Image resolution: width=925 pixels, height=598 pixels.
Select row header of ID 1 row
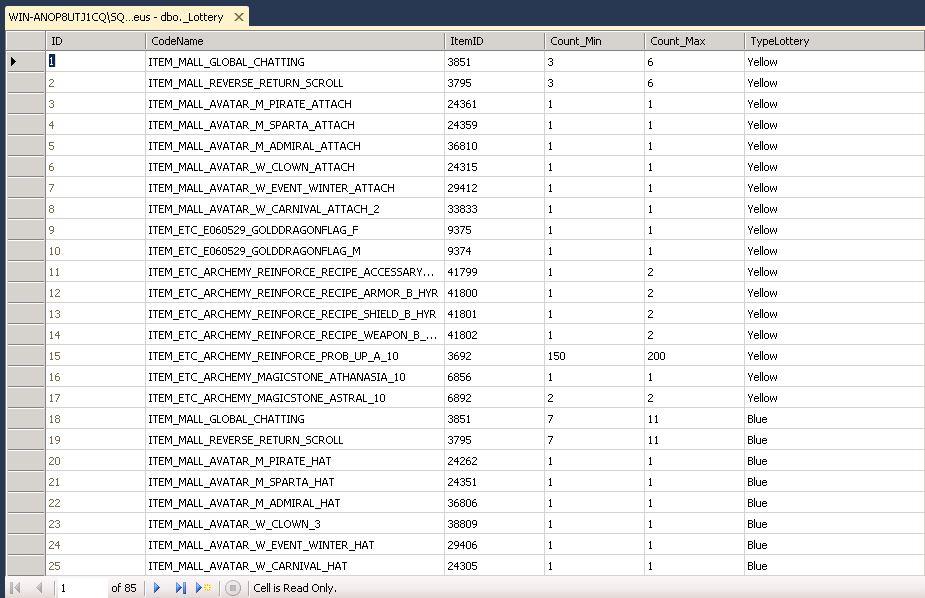pyautogui.click(x=25, y=61)
